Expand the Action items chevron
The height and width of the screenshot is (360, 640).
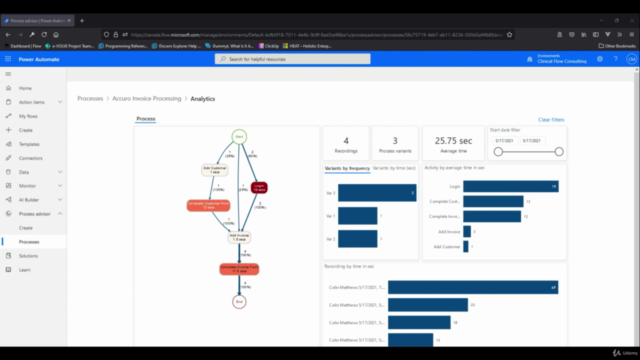[x=60, y=102]
